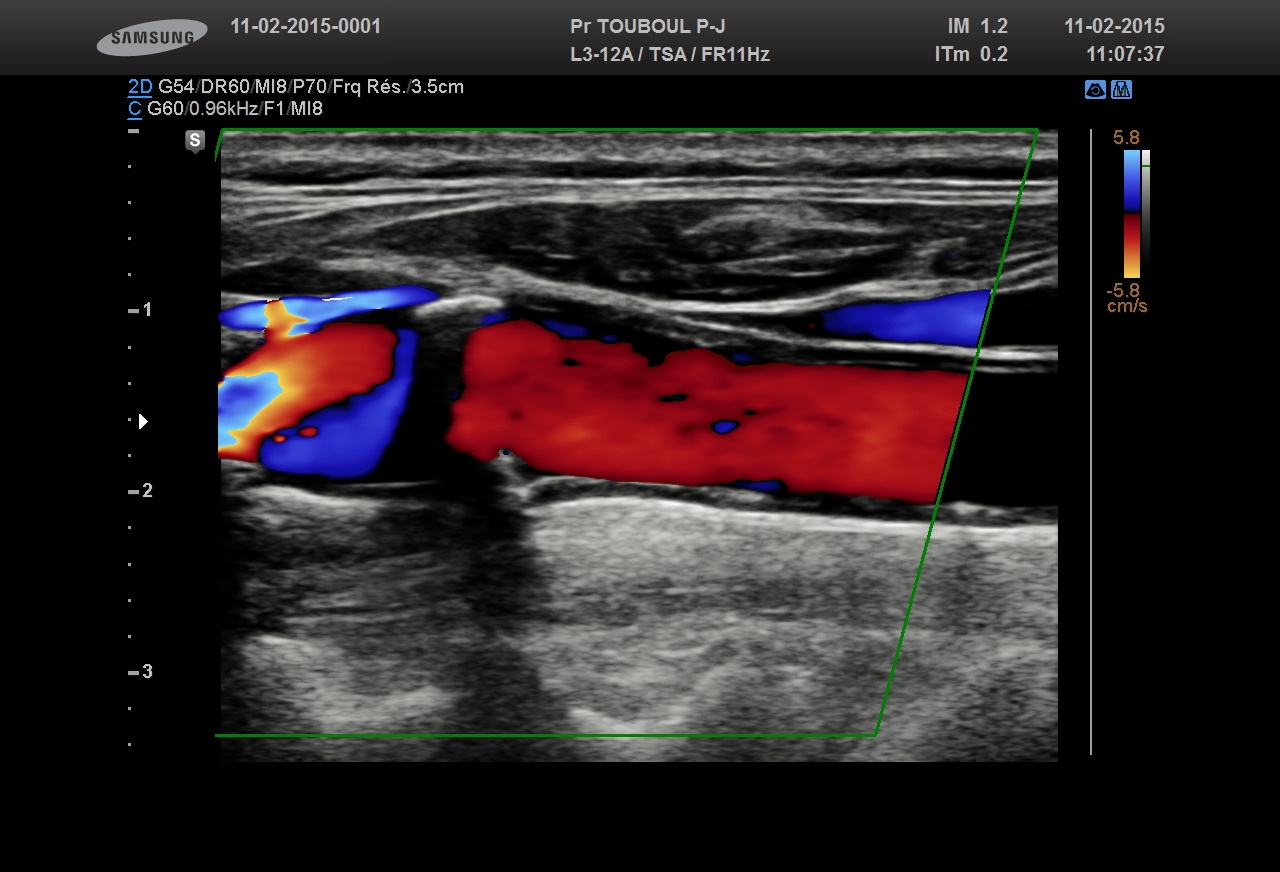Select the C color mode label
This screenshot has width=1280, height=872.
[x=134, y=109]
